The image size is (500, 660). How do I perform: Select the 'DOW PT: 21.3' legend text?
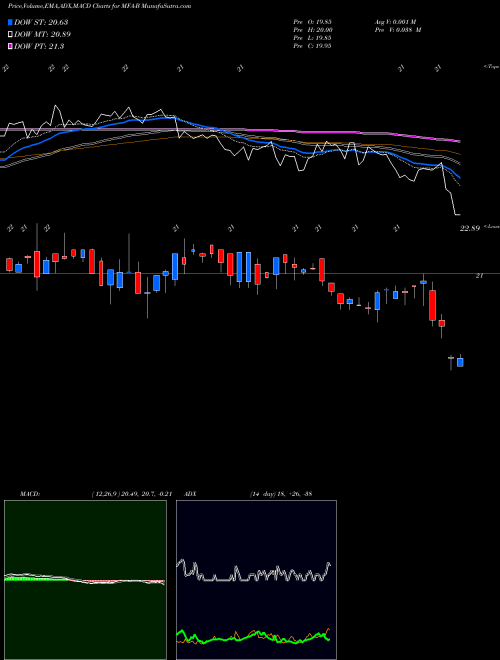39,46
